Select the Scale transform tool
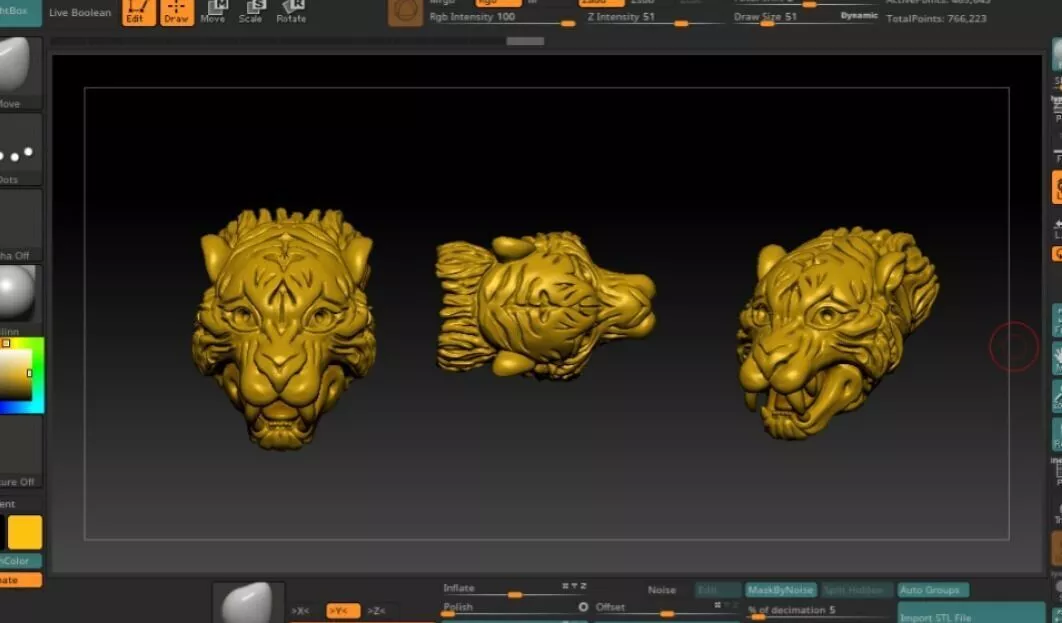This screenshot has height=623, width=1062. pyautogui.click(x=251, y=12)
